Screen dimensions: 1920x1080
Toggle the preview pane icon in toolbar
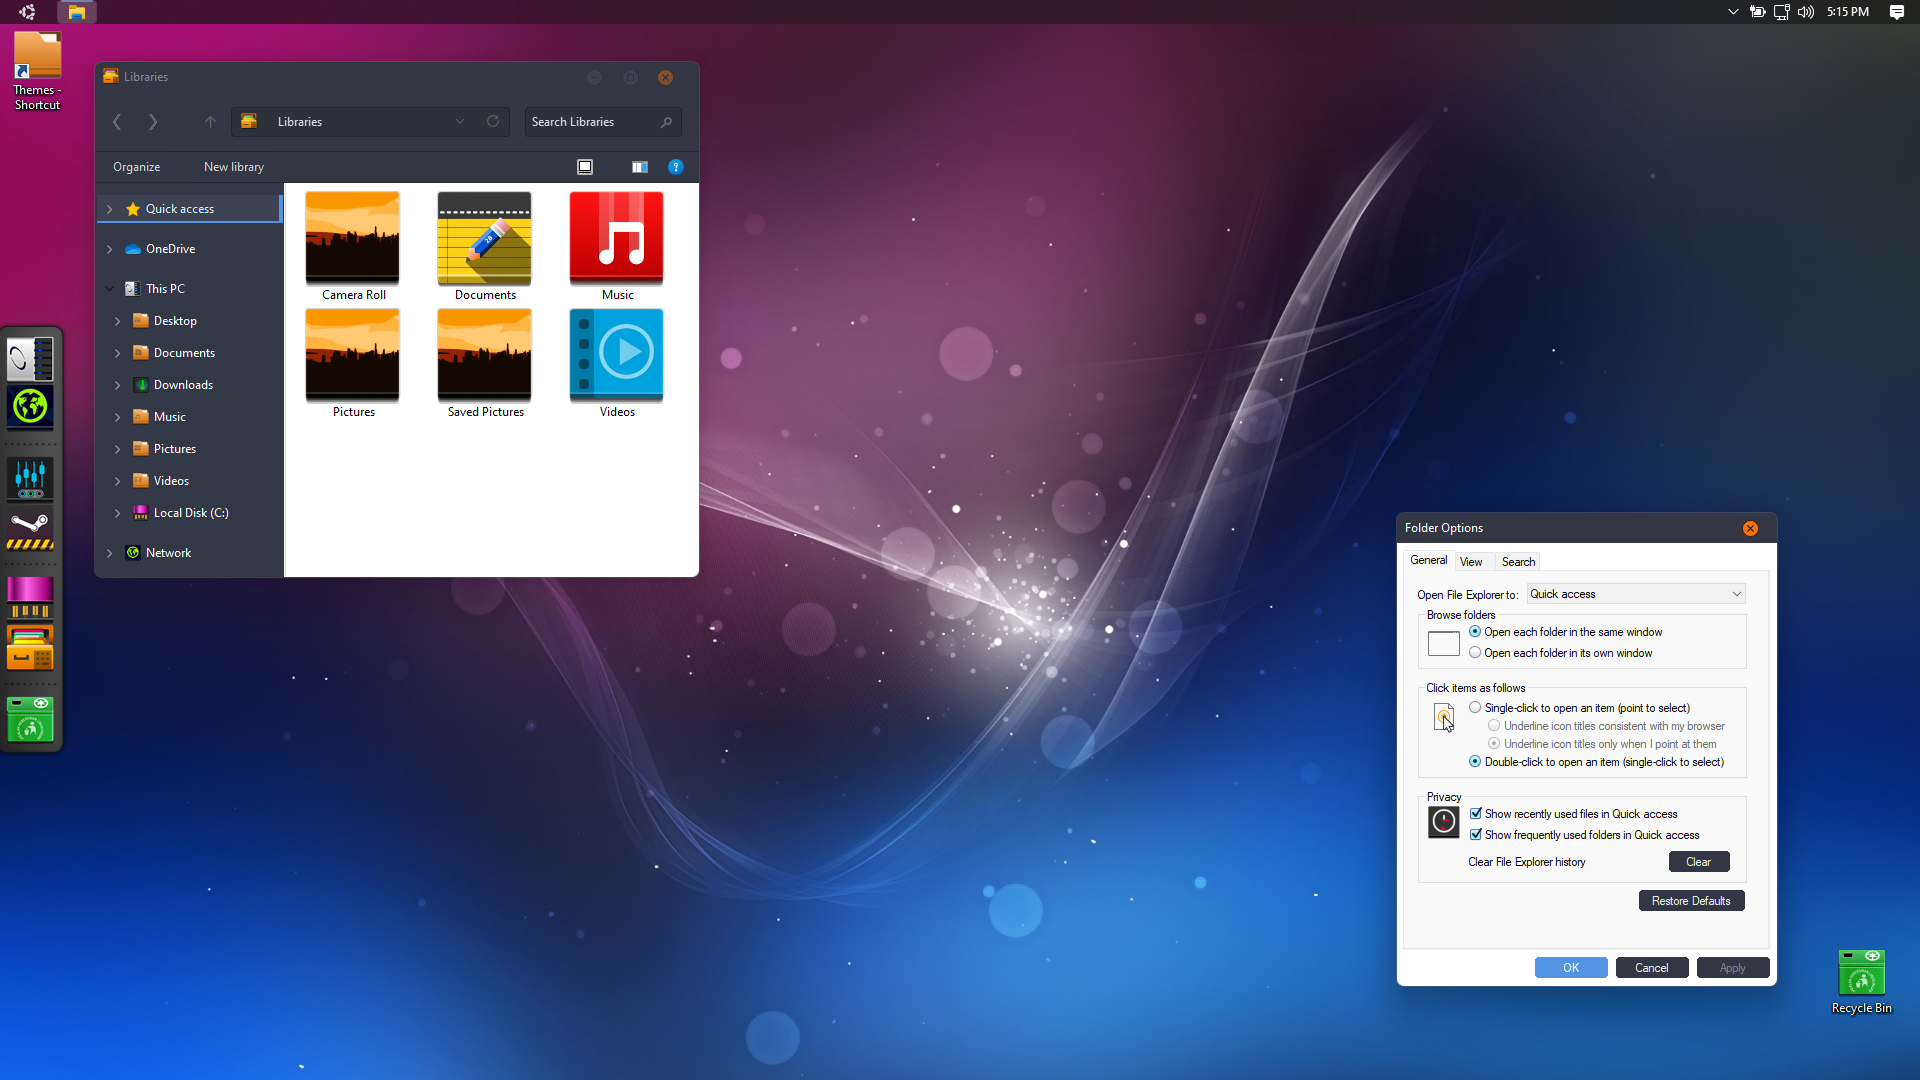click(x=639, y=167)
